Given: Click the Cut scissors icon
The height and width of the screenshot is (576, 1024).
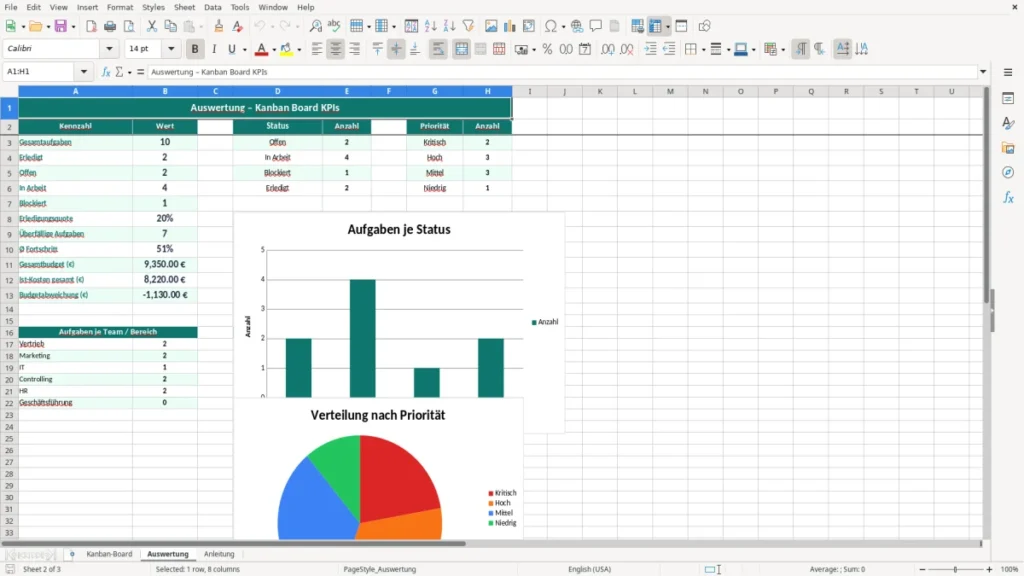Looking at the screenshot, I should point(152,26).
